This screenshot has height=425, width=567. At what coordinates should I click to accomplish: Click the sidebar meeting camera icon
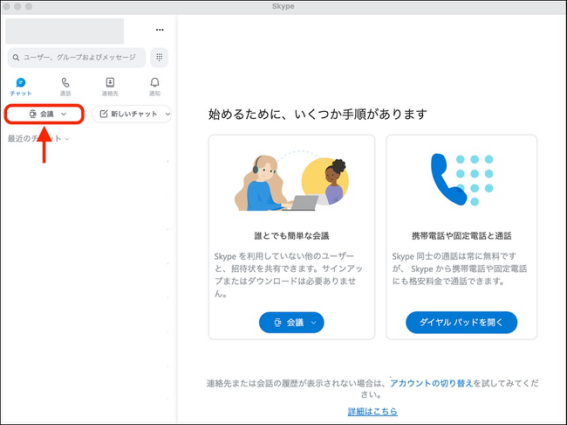click(33, 114)
